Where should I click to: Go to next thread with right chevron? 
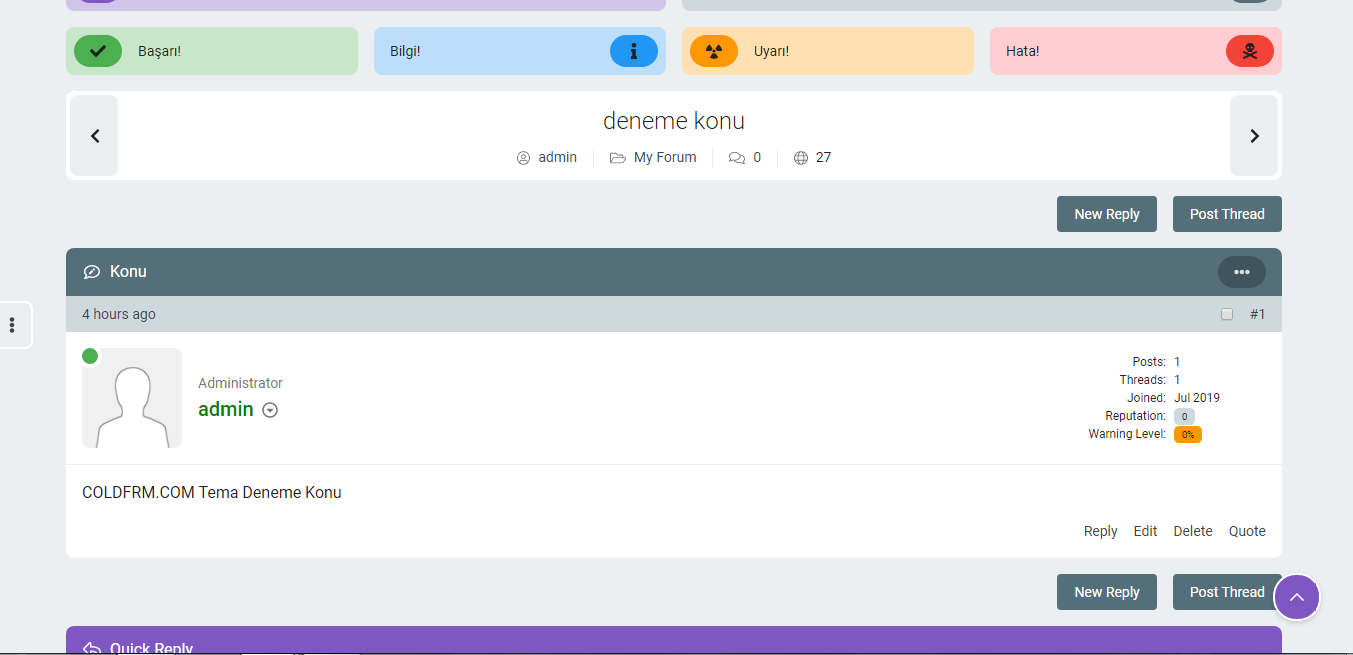[1254, 136]
